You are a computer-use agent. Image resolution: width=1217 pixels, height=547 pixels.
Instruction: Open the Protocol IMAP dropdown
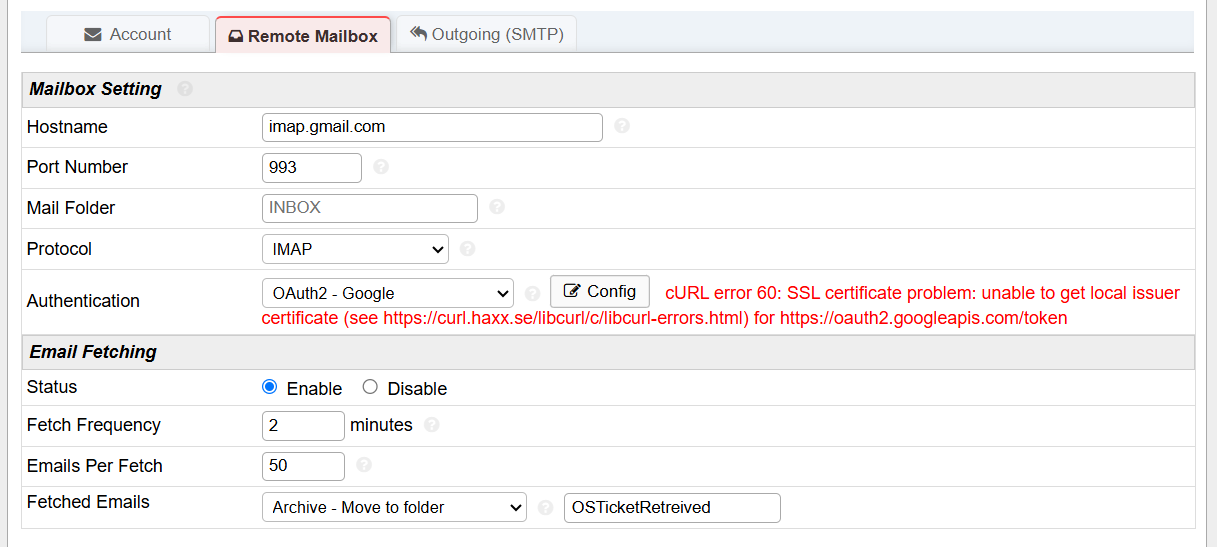pyautogui.click(x=354, y=249)
